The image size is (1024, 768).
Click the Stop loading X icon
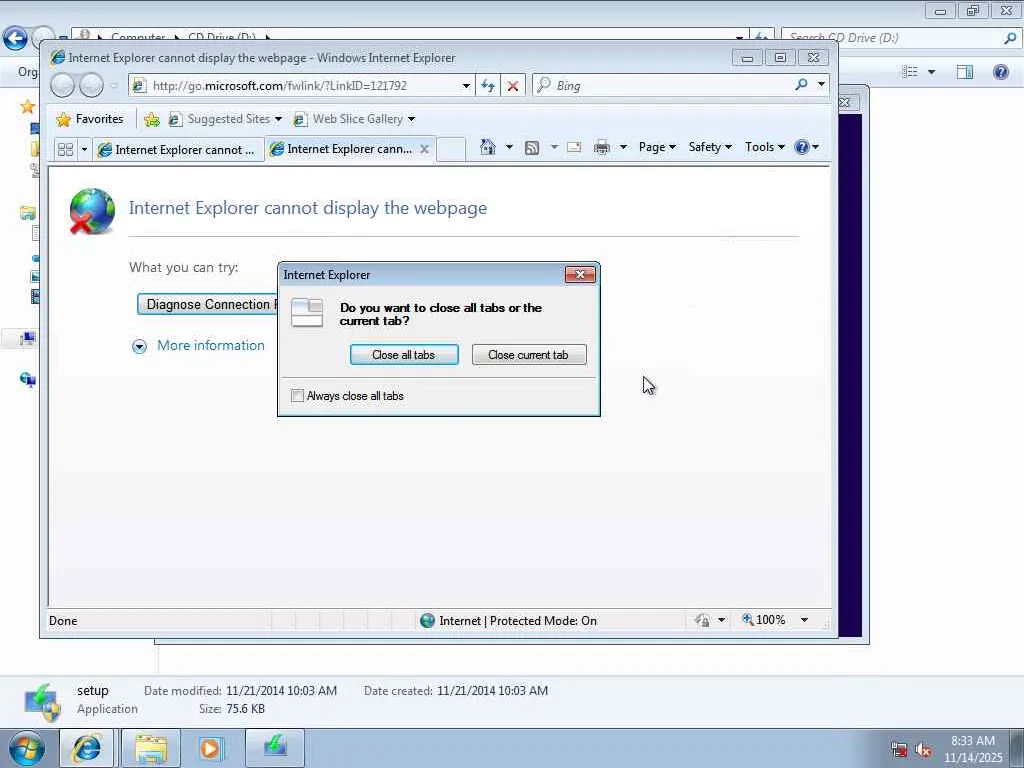click(x=513, y=86)
